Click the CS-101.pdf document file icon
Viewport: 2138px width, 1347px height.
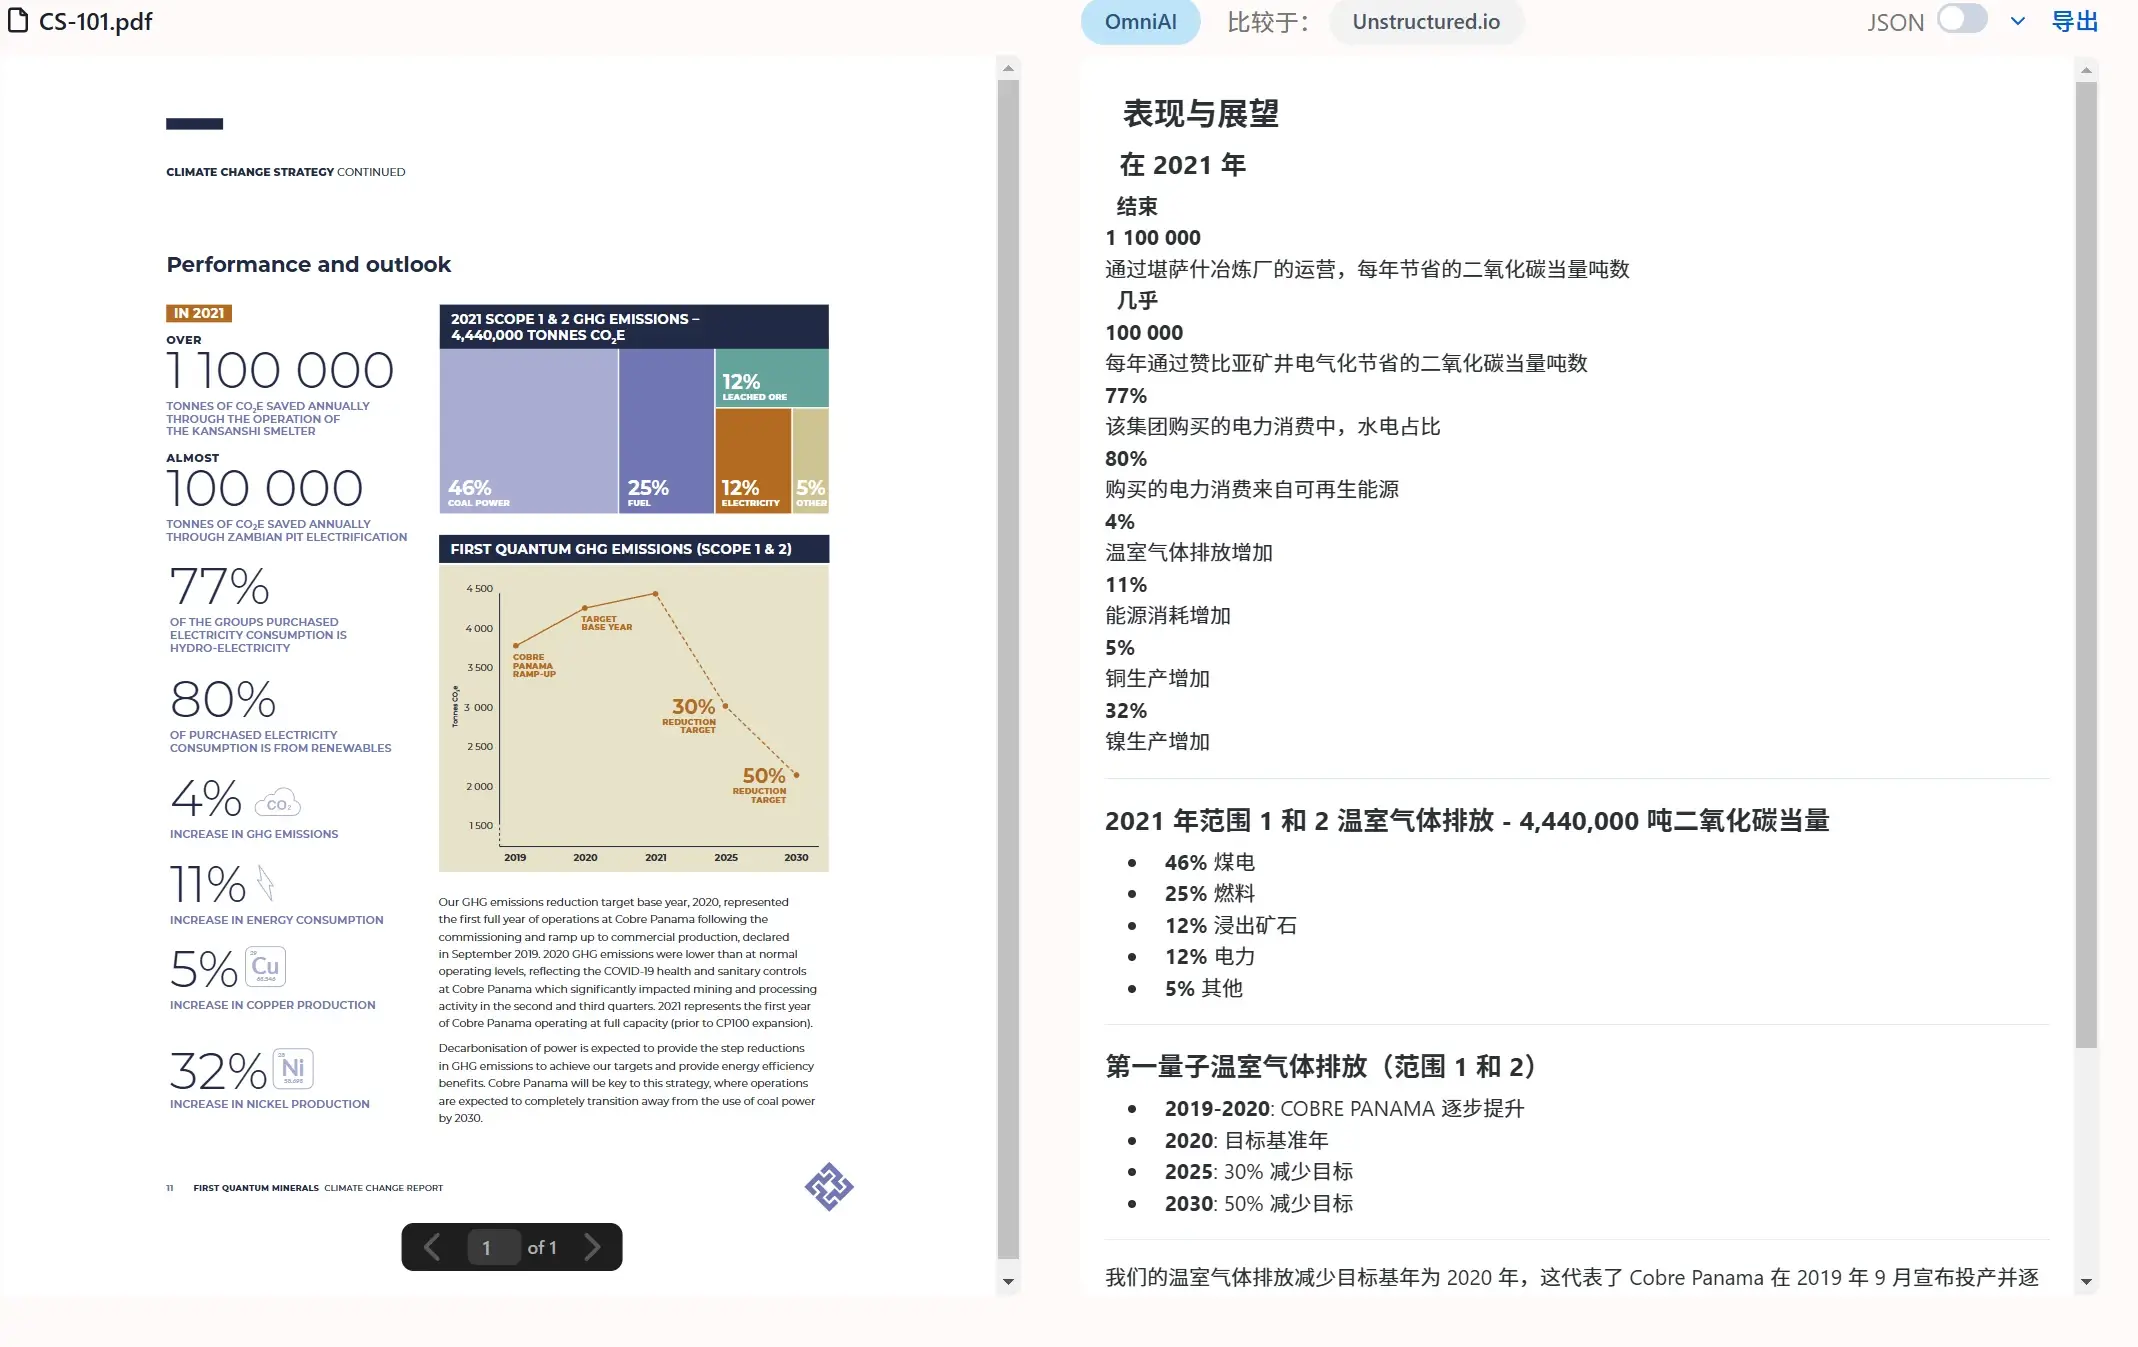tap(18, 21)
